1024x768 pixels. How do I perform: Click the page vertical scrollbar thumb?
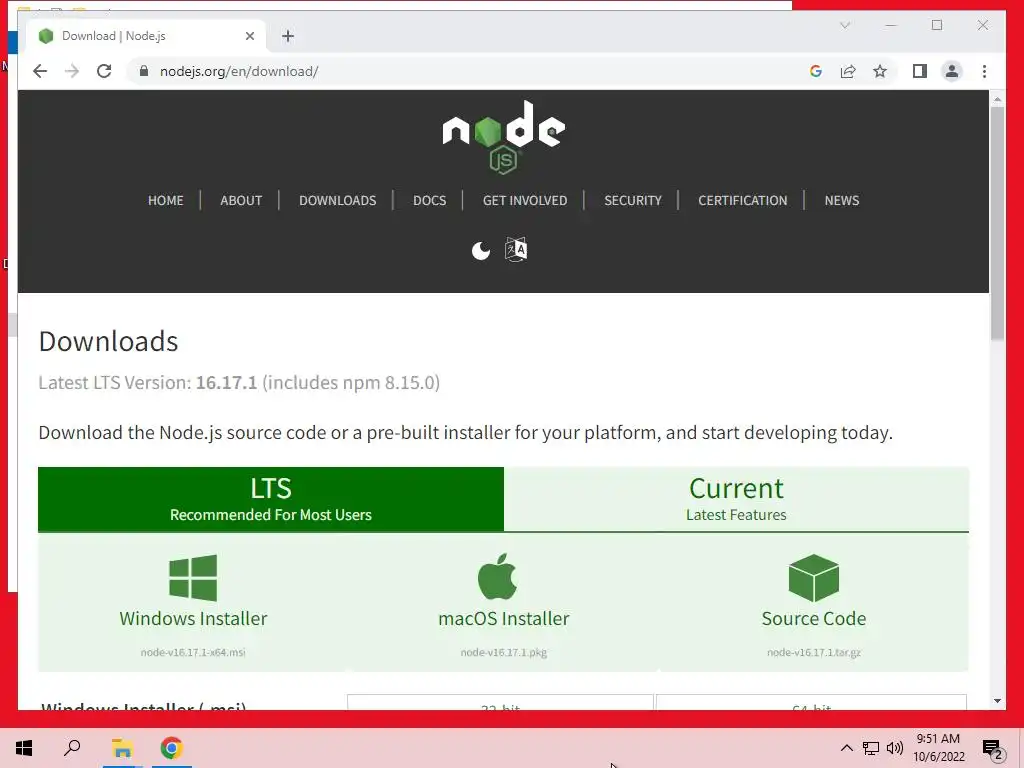coord(997,223)
